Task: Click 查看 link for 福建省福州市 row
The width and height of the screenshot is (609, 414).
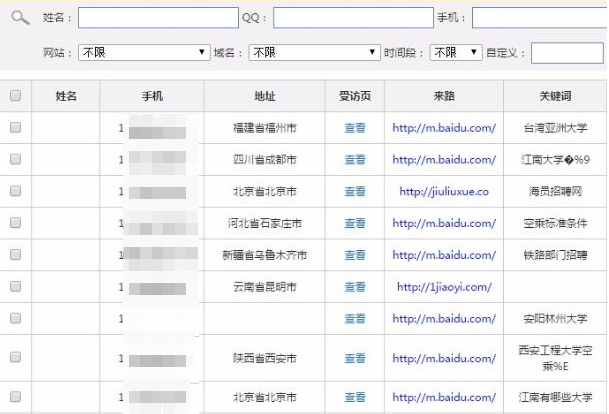Action: coord(355,128)
